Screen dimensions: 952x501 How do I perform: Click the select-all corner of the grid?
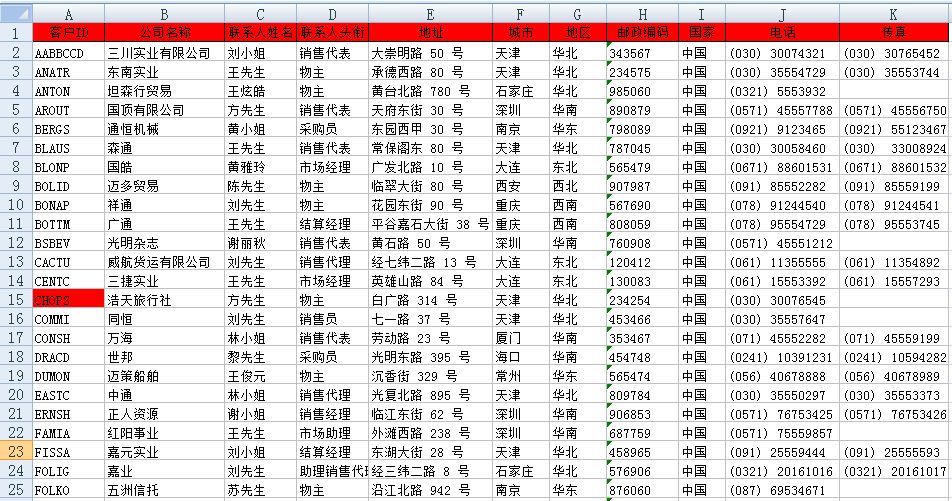(15, 13)
